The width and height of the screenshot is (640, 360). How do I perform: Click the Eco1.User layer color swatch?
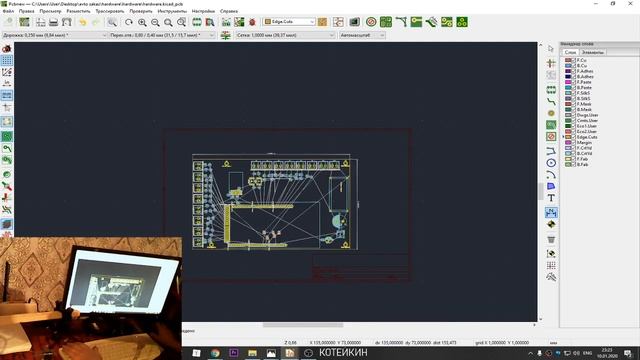click(x=568, y=126)
